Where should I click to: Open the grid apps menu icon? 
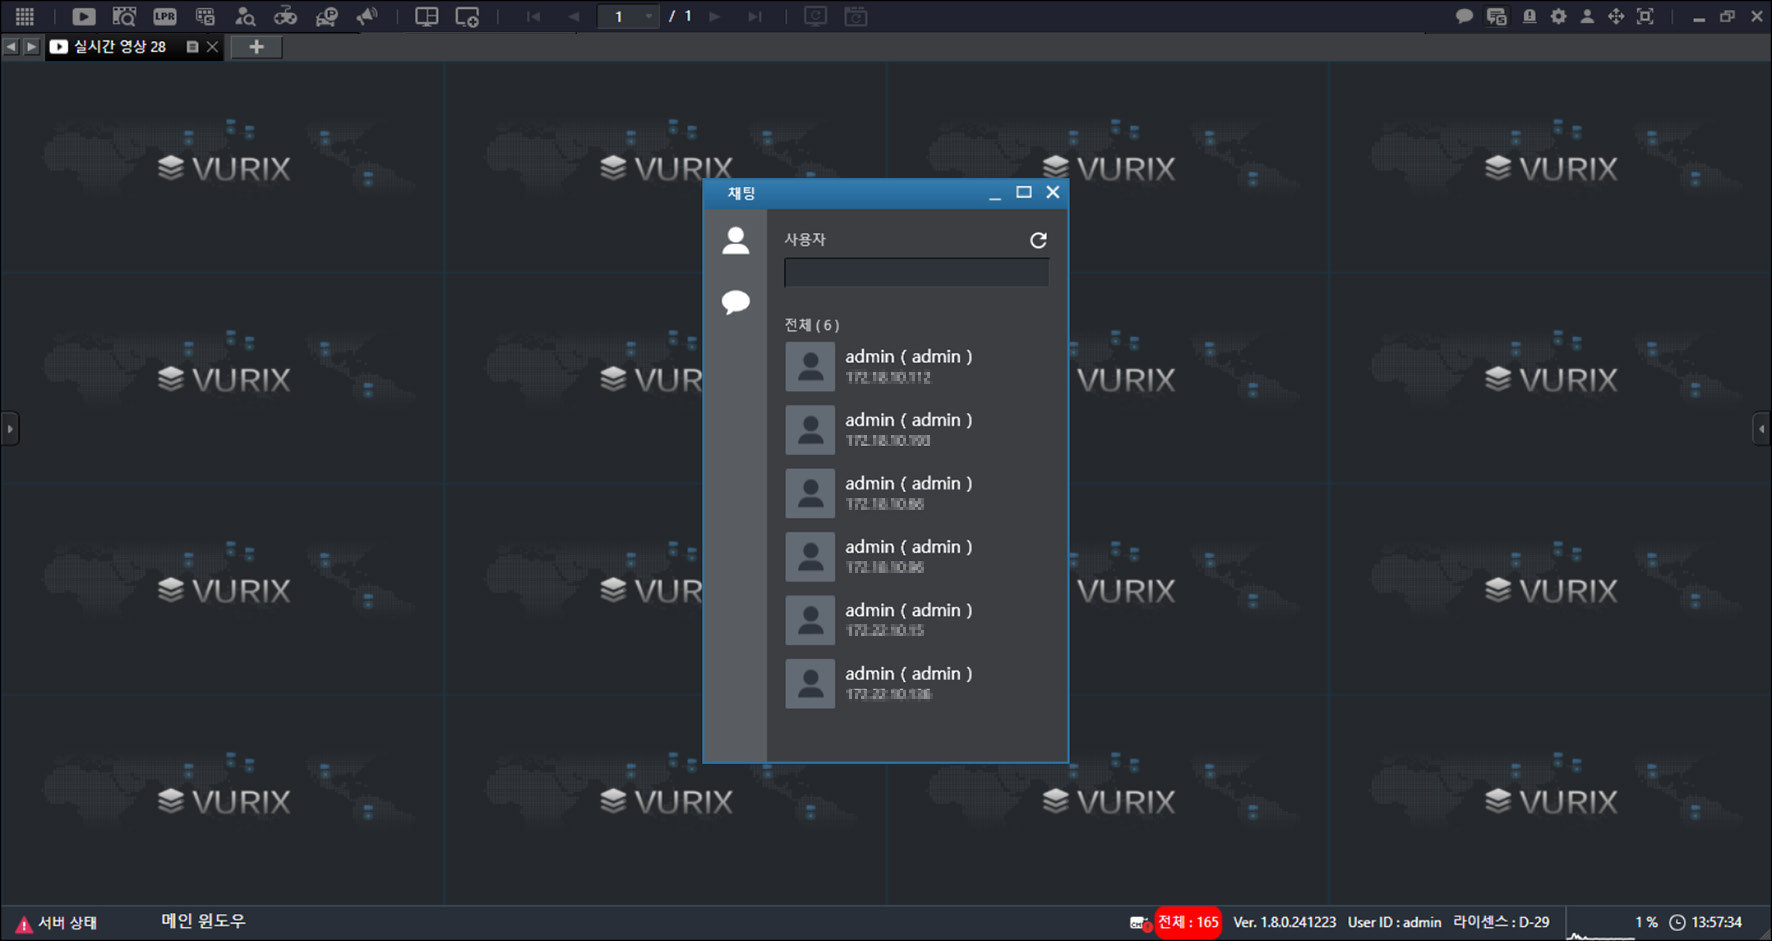pos(24,16)
